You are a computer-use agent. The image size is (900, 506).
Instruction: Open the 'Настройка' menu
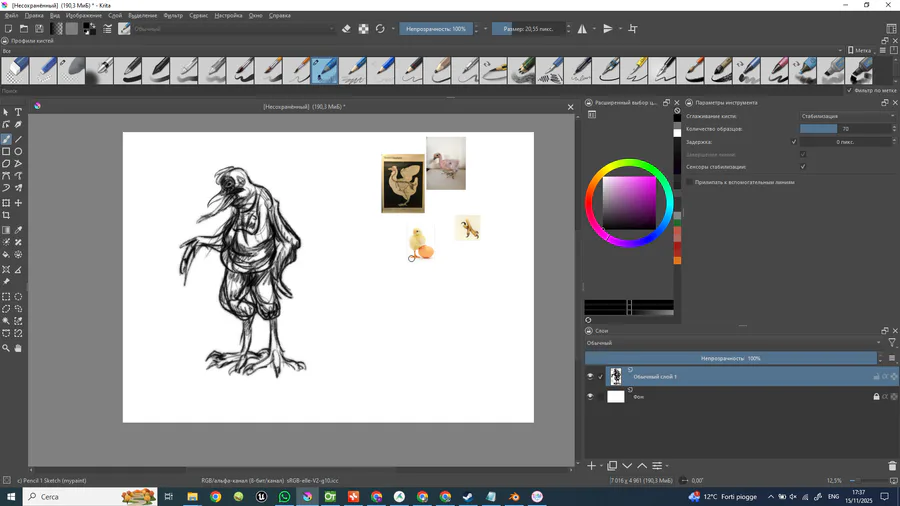pos(228,15)
